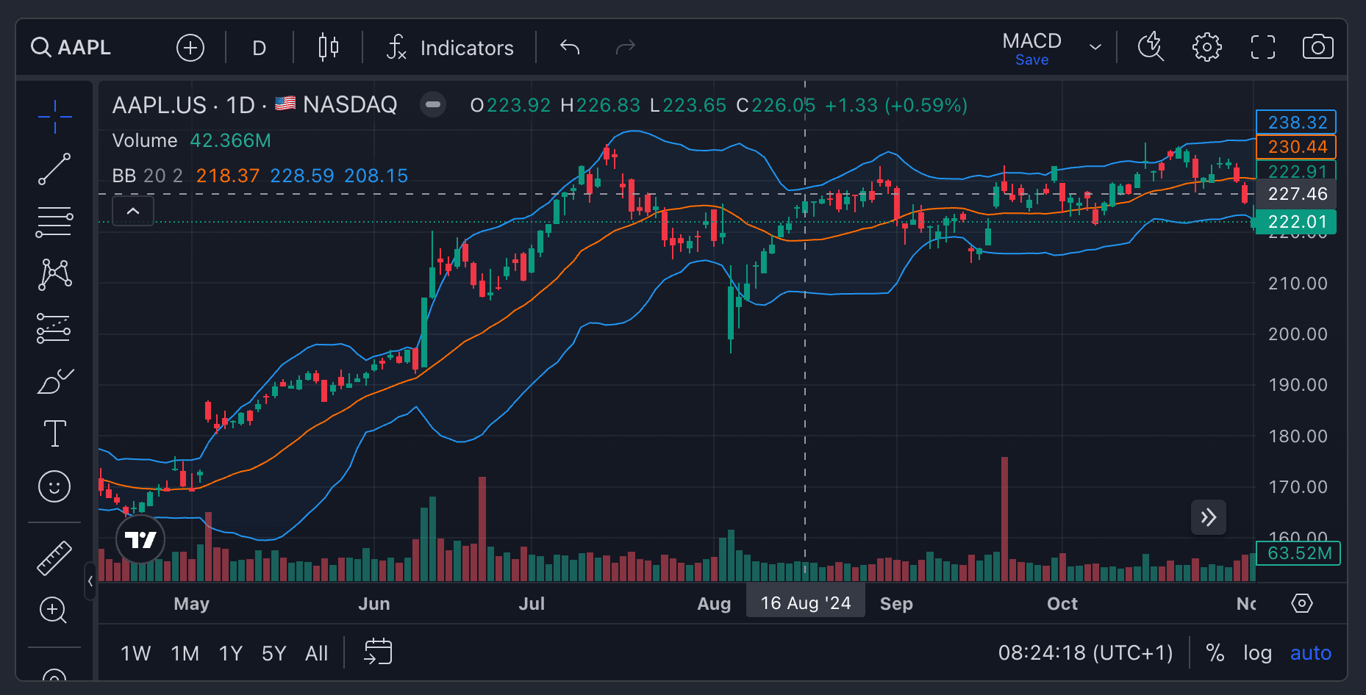Toggle auto scale mode
This screenshot has height=695, width=1366.
pos(1310,653)
